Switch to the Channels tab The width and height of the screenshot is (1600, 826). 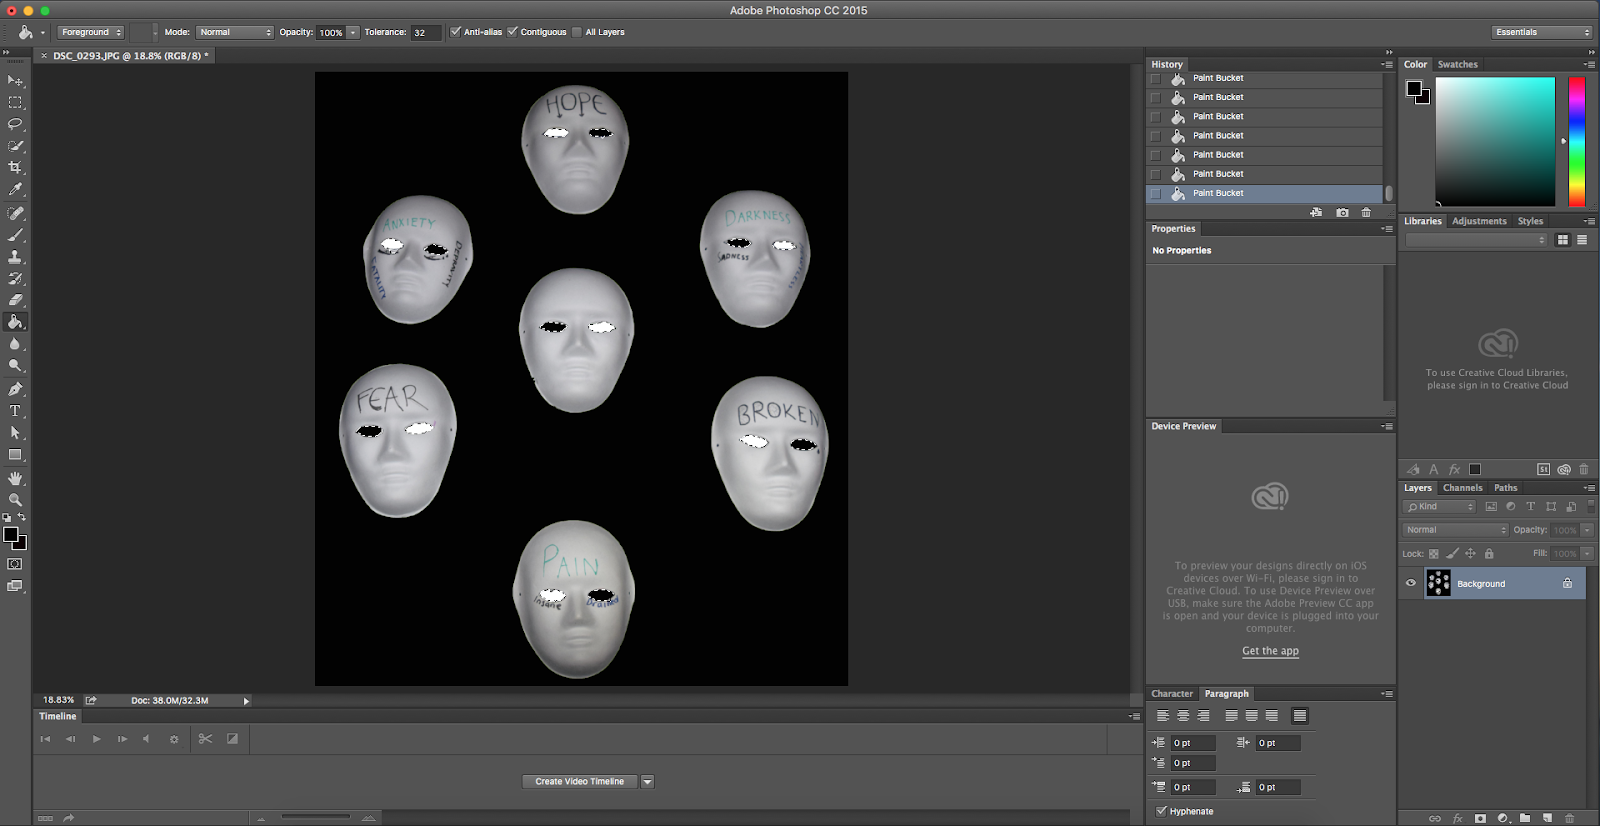(x=1462, y=488)
